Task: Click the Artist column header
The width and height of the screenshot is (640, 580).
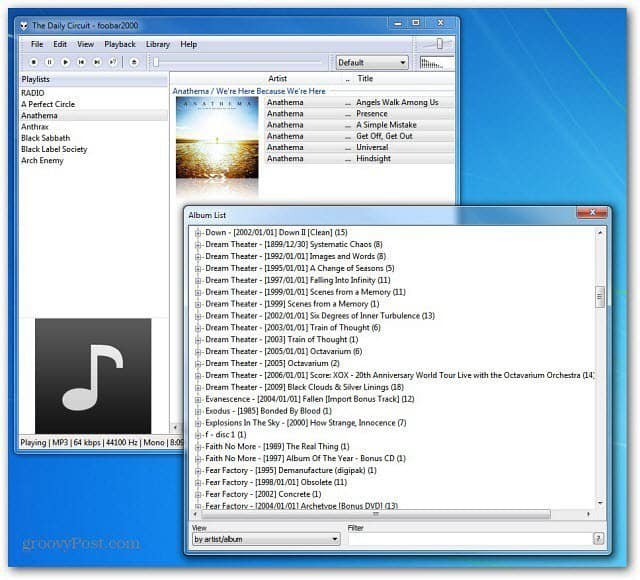Action: (278, 78)
